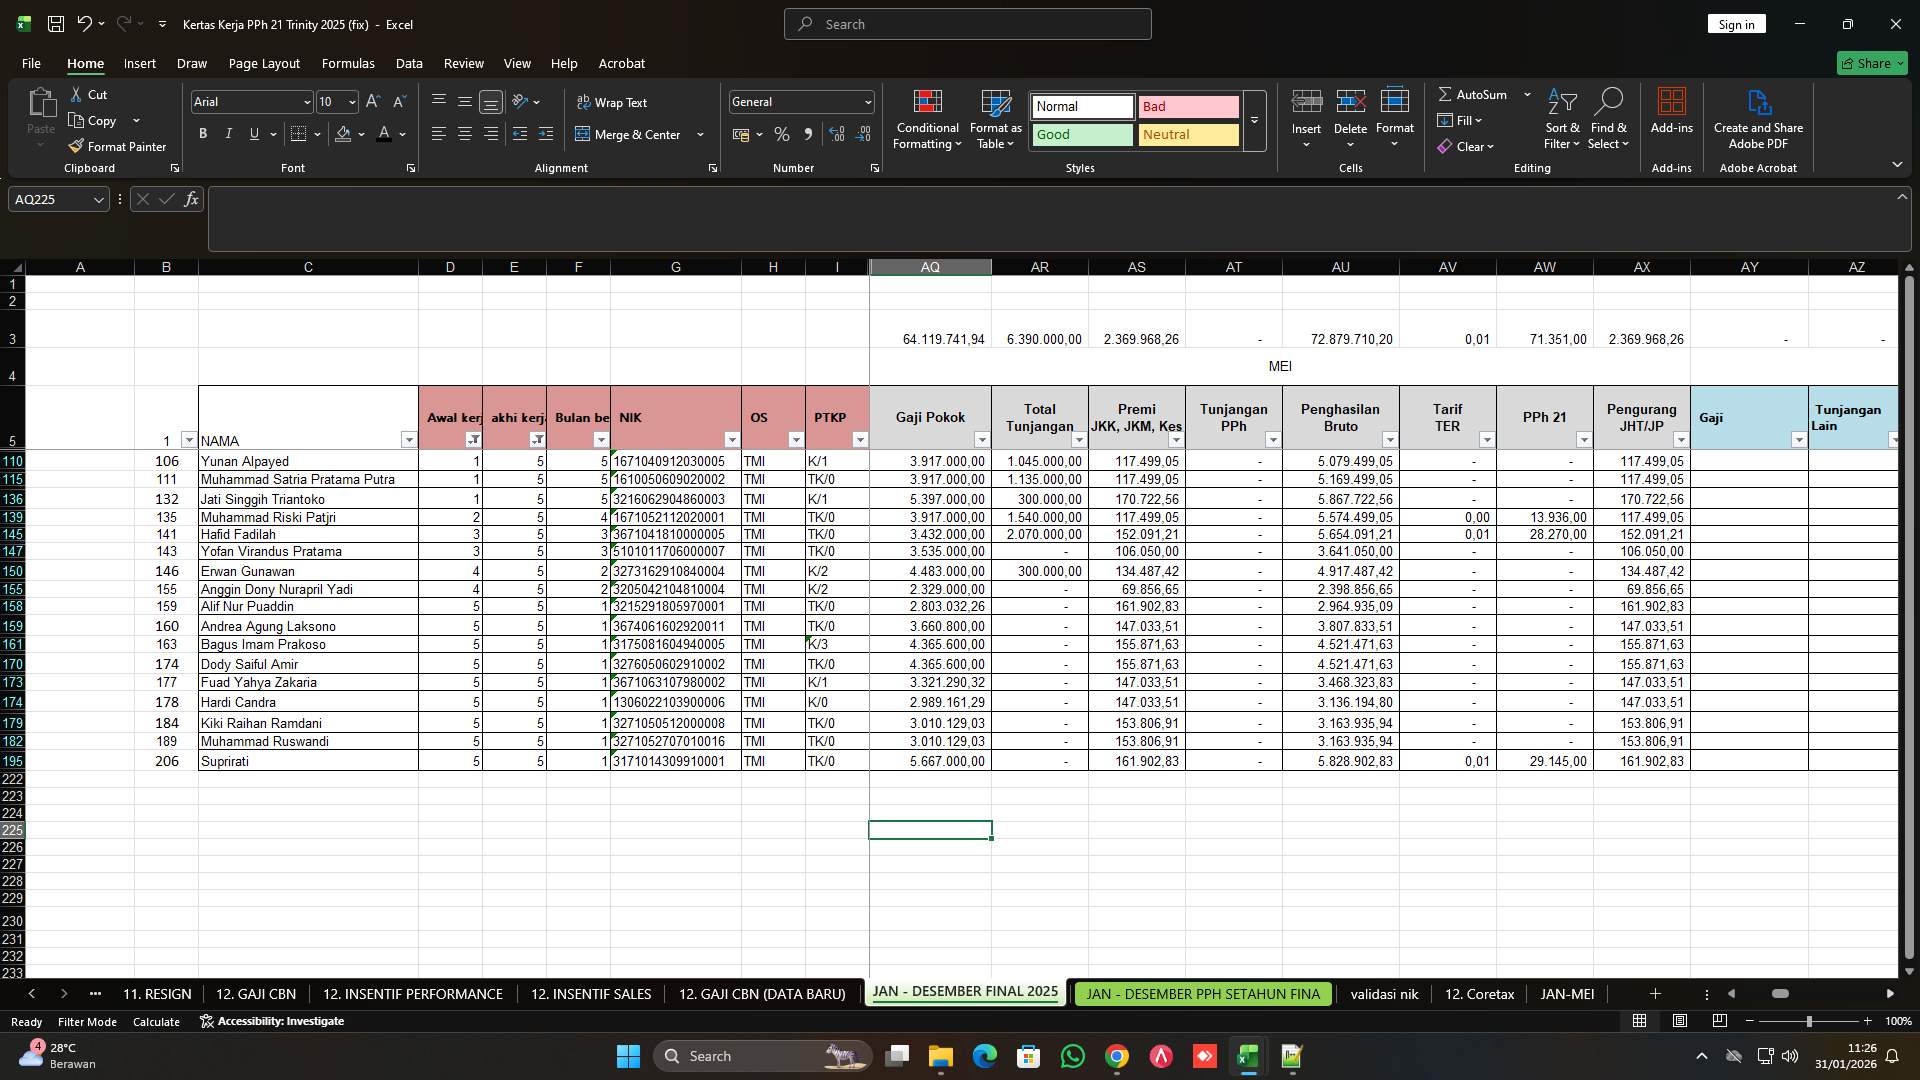This screenshot has height=1080, width=1920.
Task: Open Conditional Formatting options
Action: 927,118
